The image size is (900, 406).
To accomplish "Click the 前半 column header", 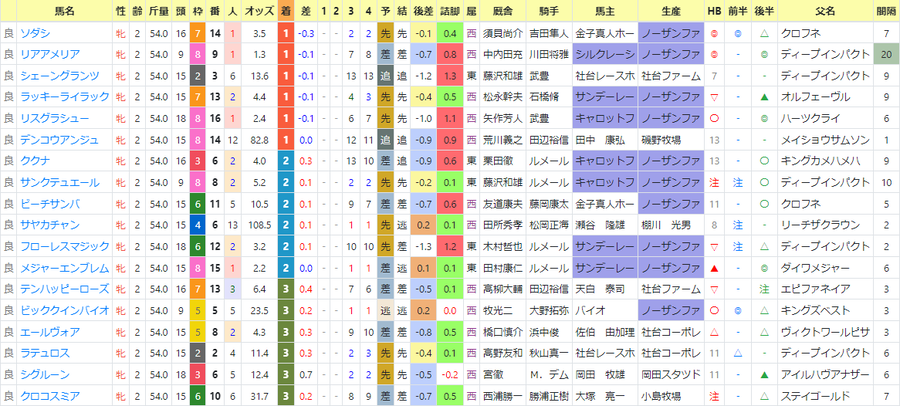I will (x=738, y=11).
